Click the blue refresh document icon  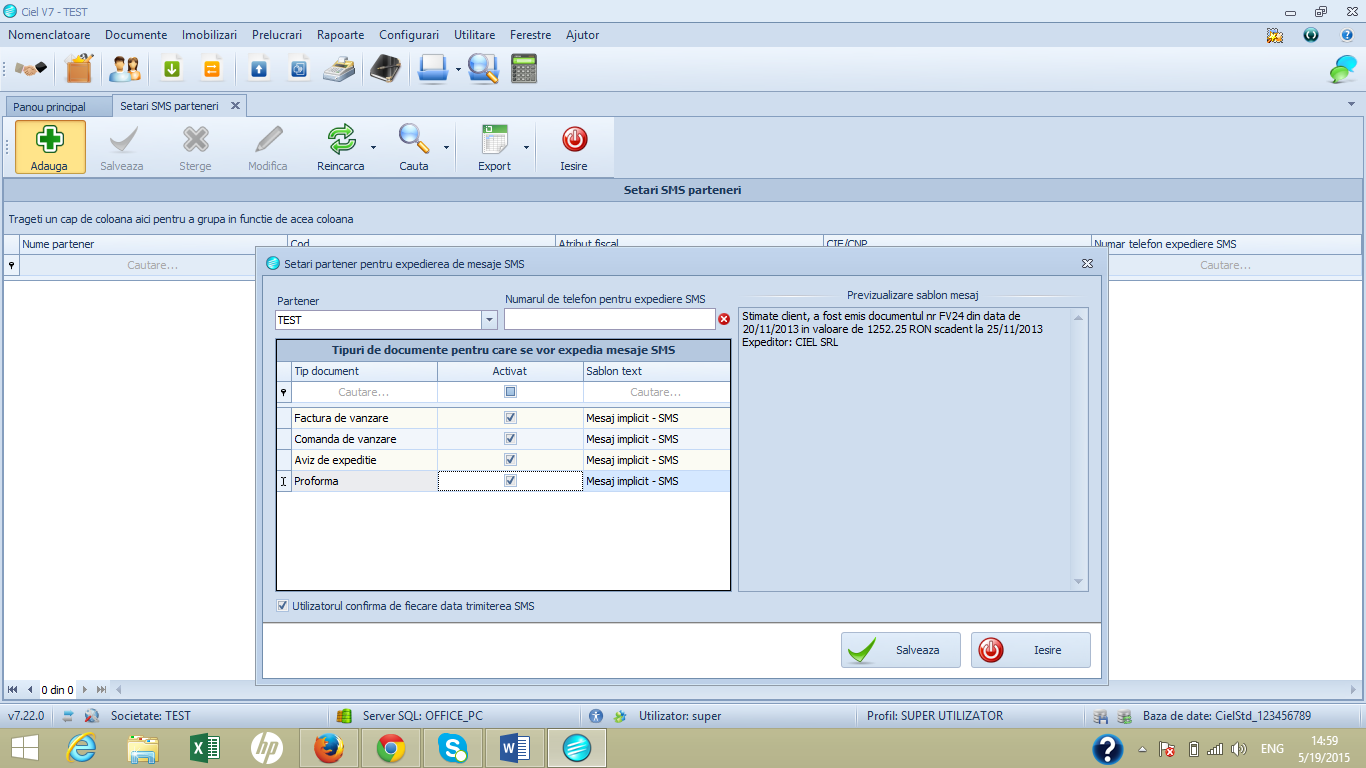click(x=299, y=69)
